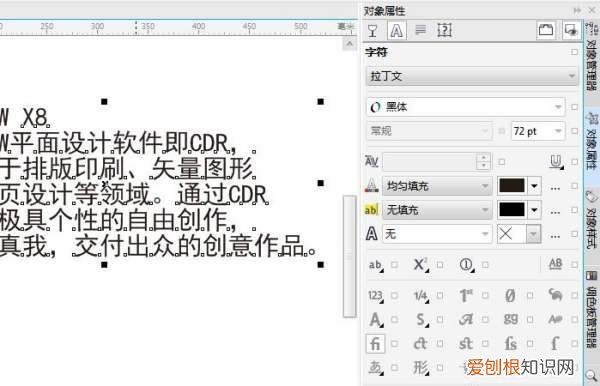Click the ornaments swirl icon
Image resolution: width=600 pixels, height=386 pixels.
tap(555, 295)
